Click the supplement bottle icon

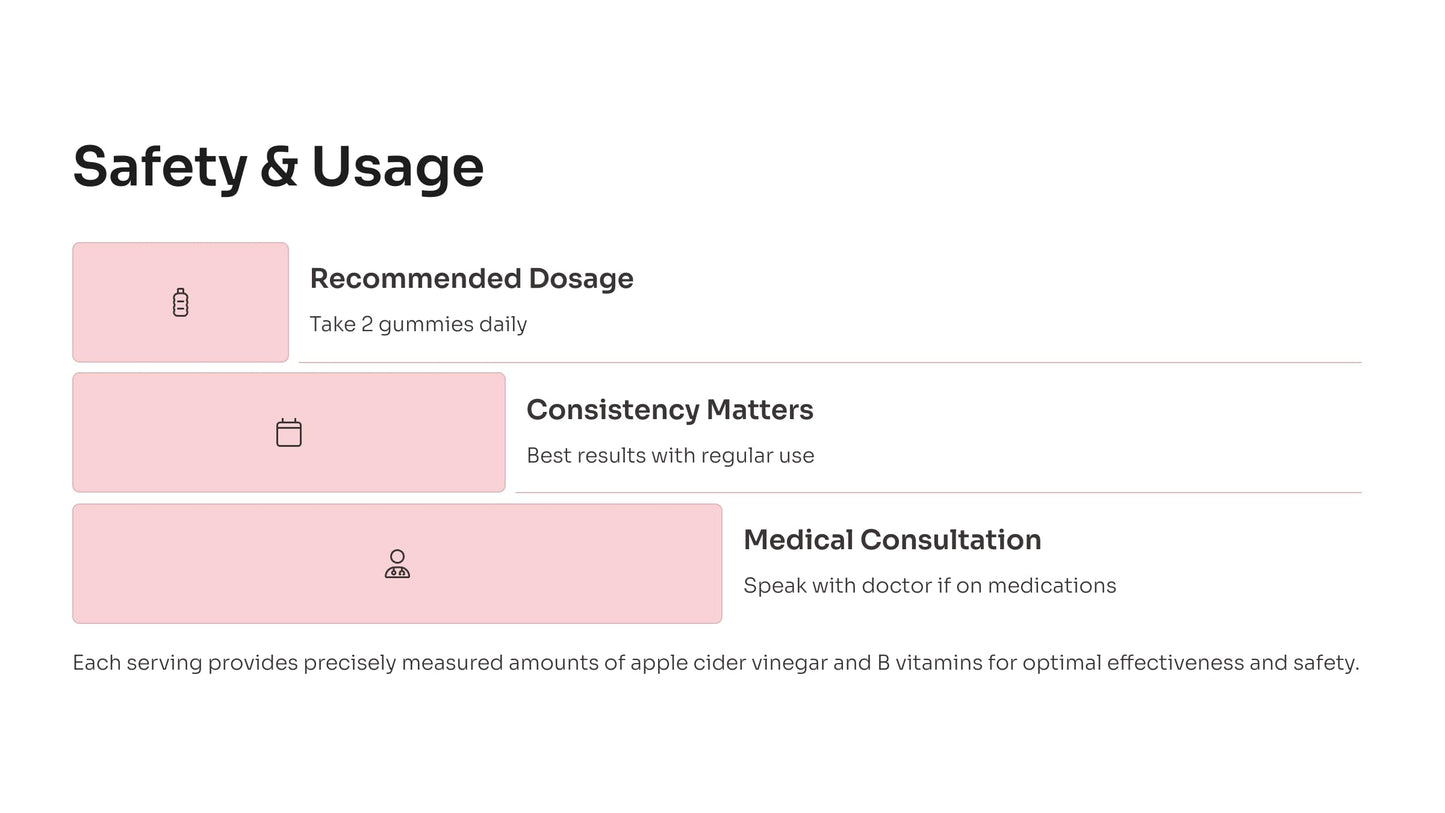(180, 302)
